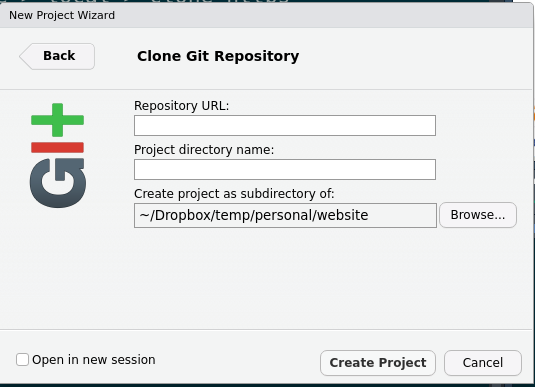This screenshot has width=535, height=387.
Task: Click the Create project as subdirectory of label
Action: pyautogui.click(x=234, y=194)
